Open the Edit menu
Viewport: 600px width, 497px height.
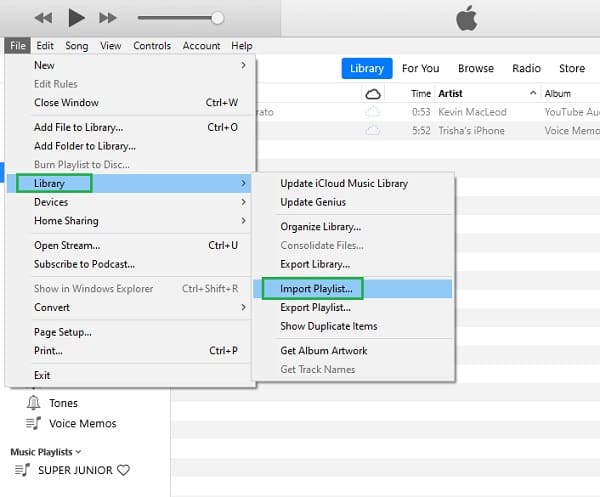[x=45, y=46]
